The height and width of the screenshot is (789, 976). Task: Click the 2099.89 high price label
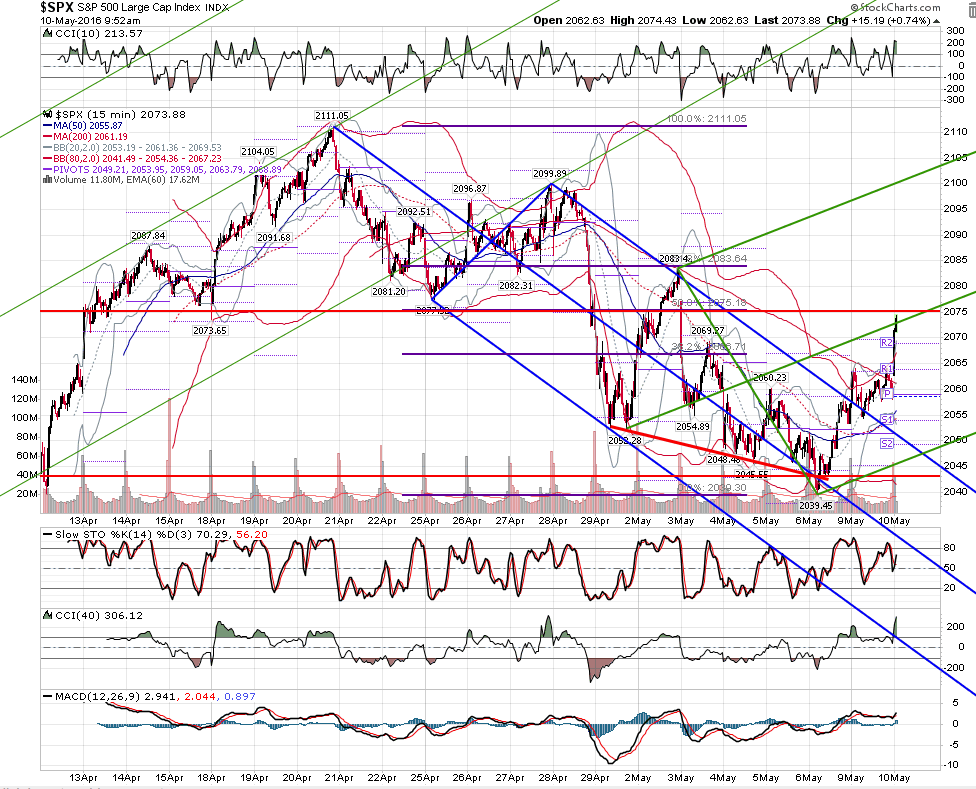550,174
